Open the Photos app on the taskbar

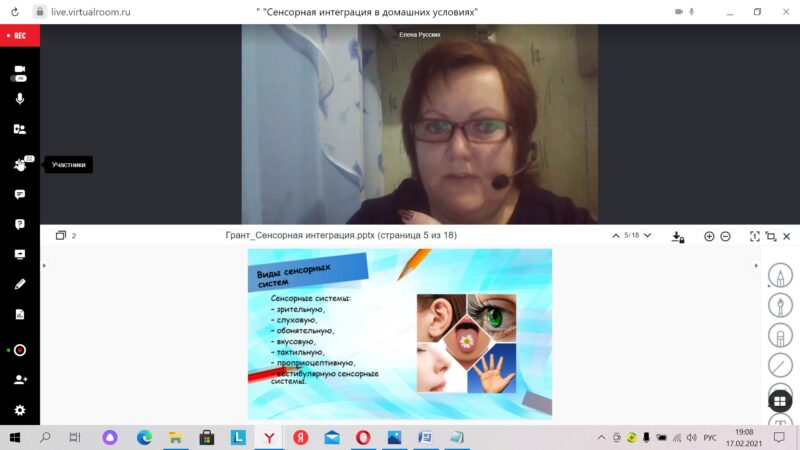tap(394, 437)
